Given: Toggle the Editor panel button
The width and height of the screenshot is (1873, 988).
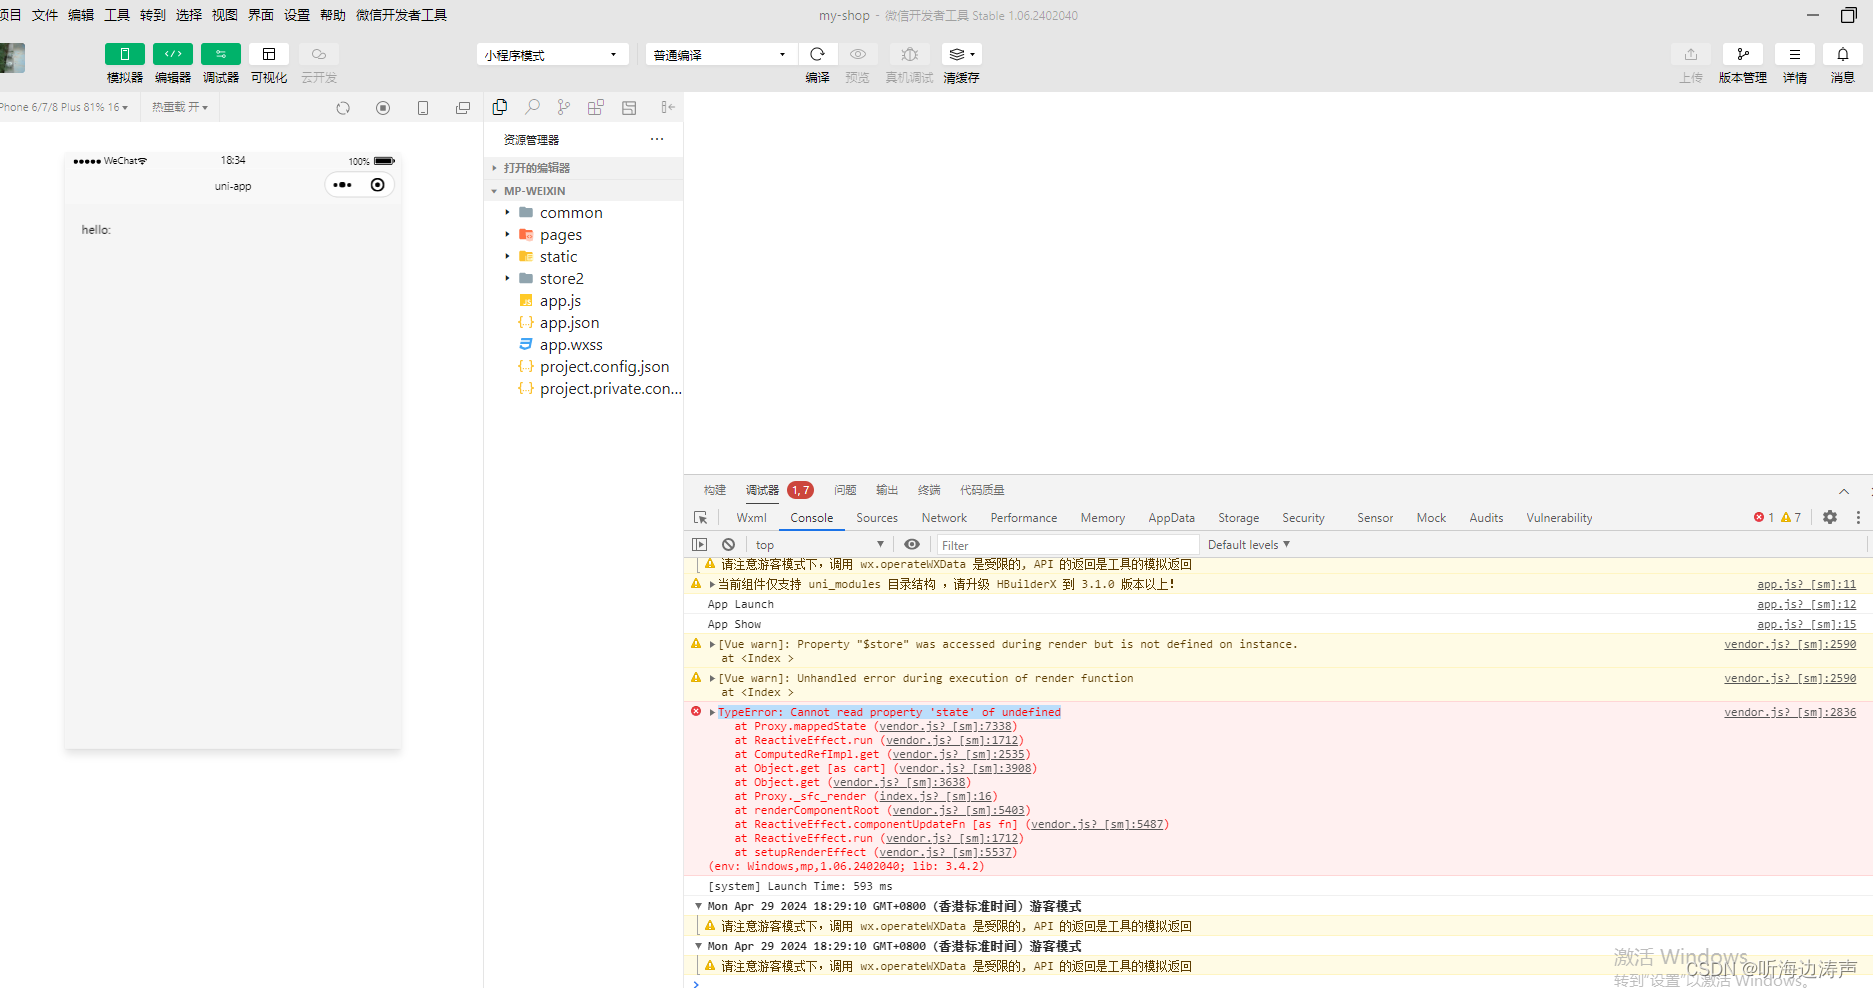Looking at the screenshot, I should [x=172, y=54].
